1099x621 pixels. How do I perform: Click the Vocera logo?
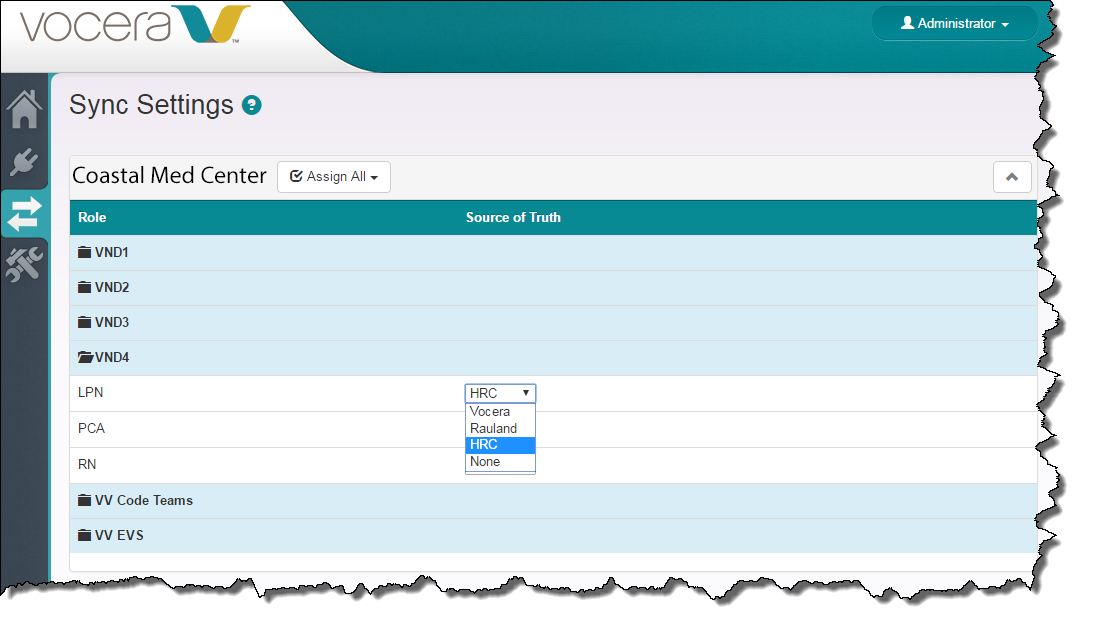(x=135, y=26)
